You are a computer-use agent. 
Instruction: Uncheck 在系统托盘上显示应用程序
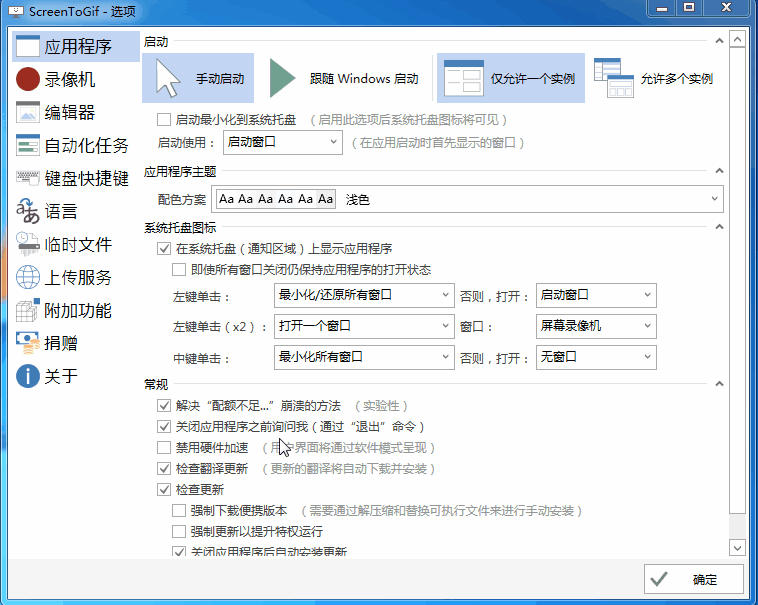coord(164,248)
